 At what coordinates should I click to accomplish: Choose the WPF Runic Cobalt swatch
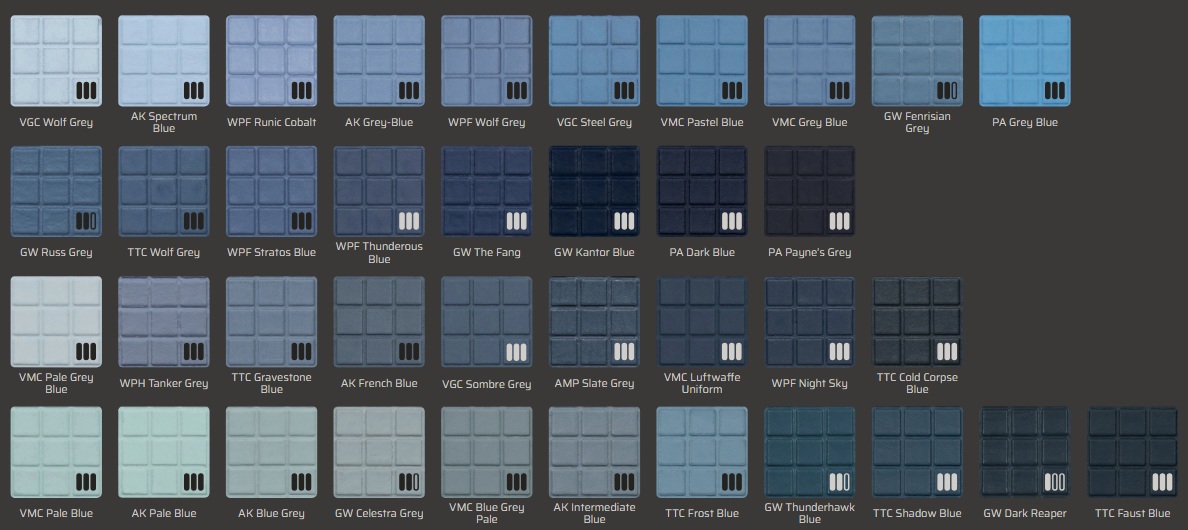click(271, 61)
